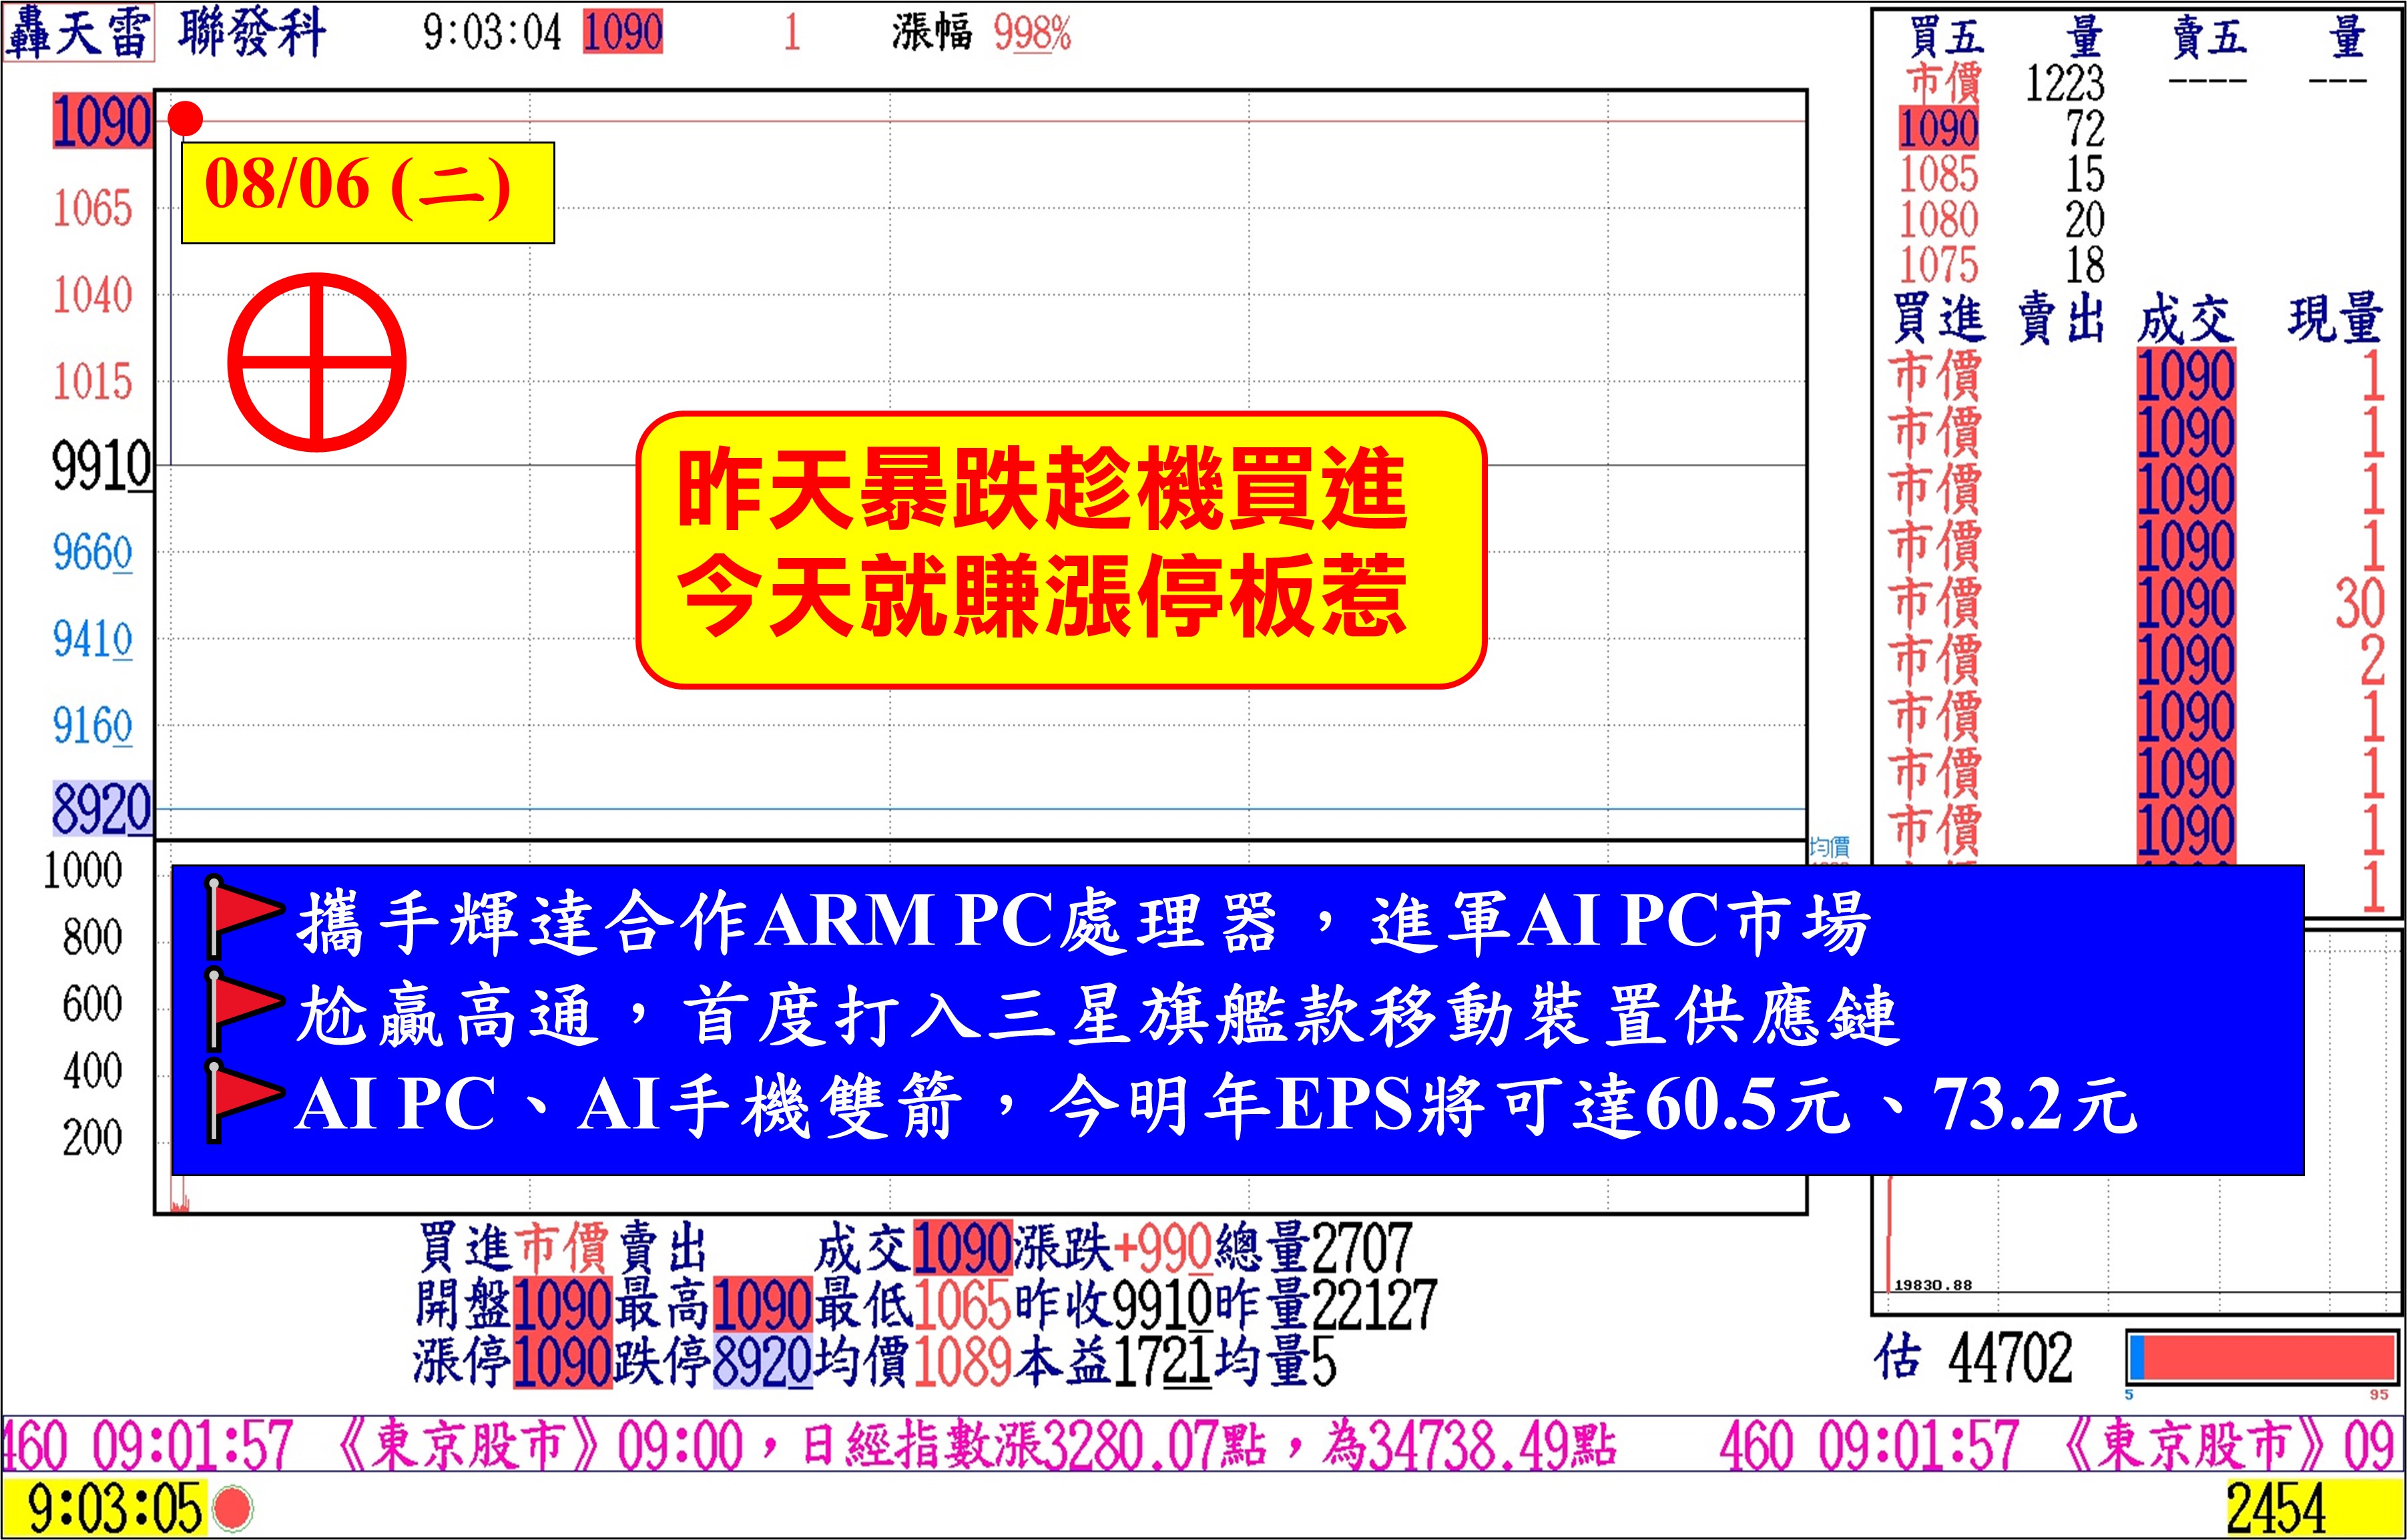Click the red circled cross symbol
The image size is (2407, 1540).
point(316,362)
